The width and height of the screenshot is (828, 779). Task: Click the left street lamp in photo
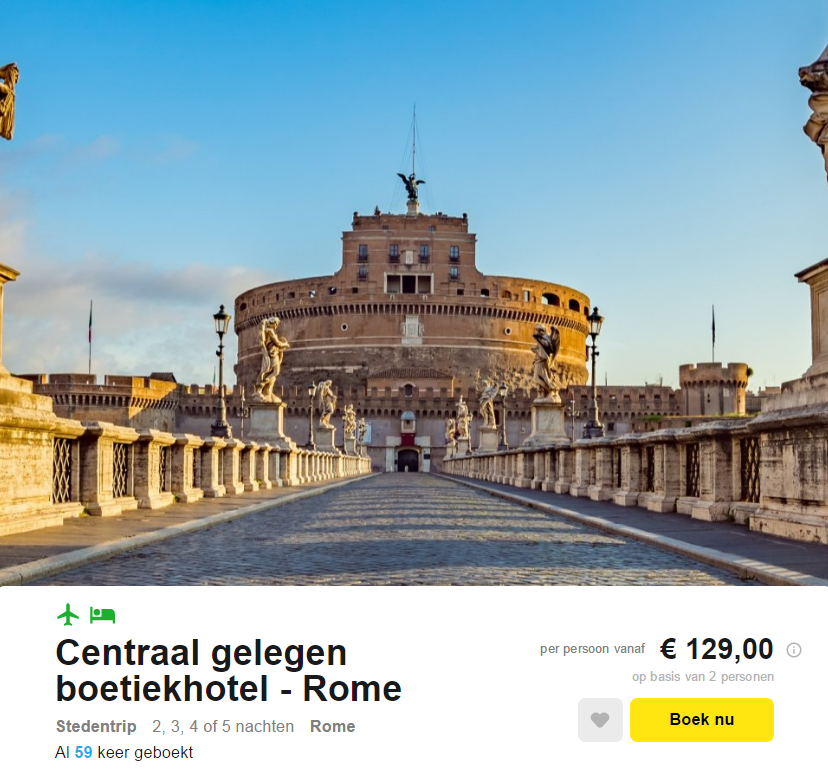(221, 372)
